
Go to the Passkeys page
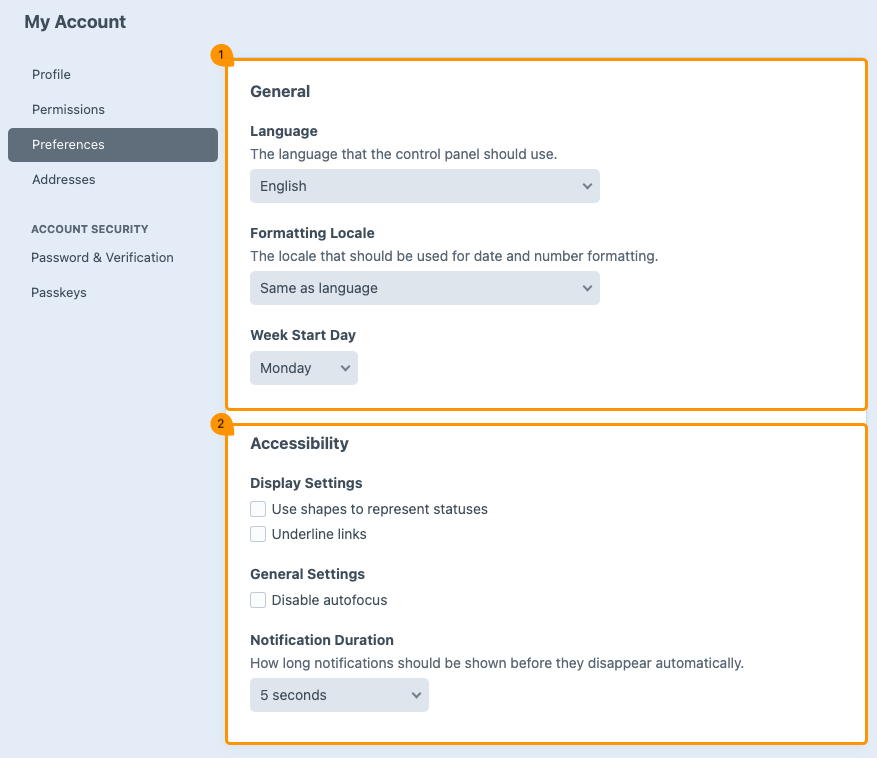[x=58, y=292]
